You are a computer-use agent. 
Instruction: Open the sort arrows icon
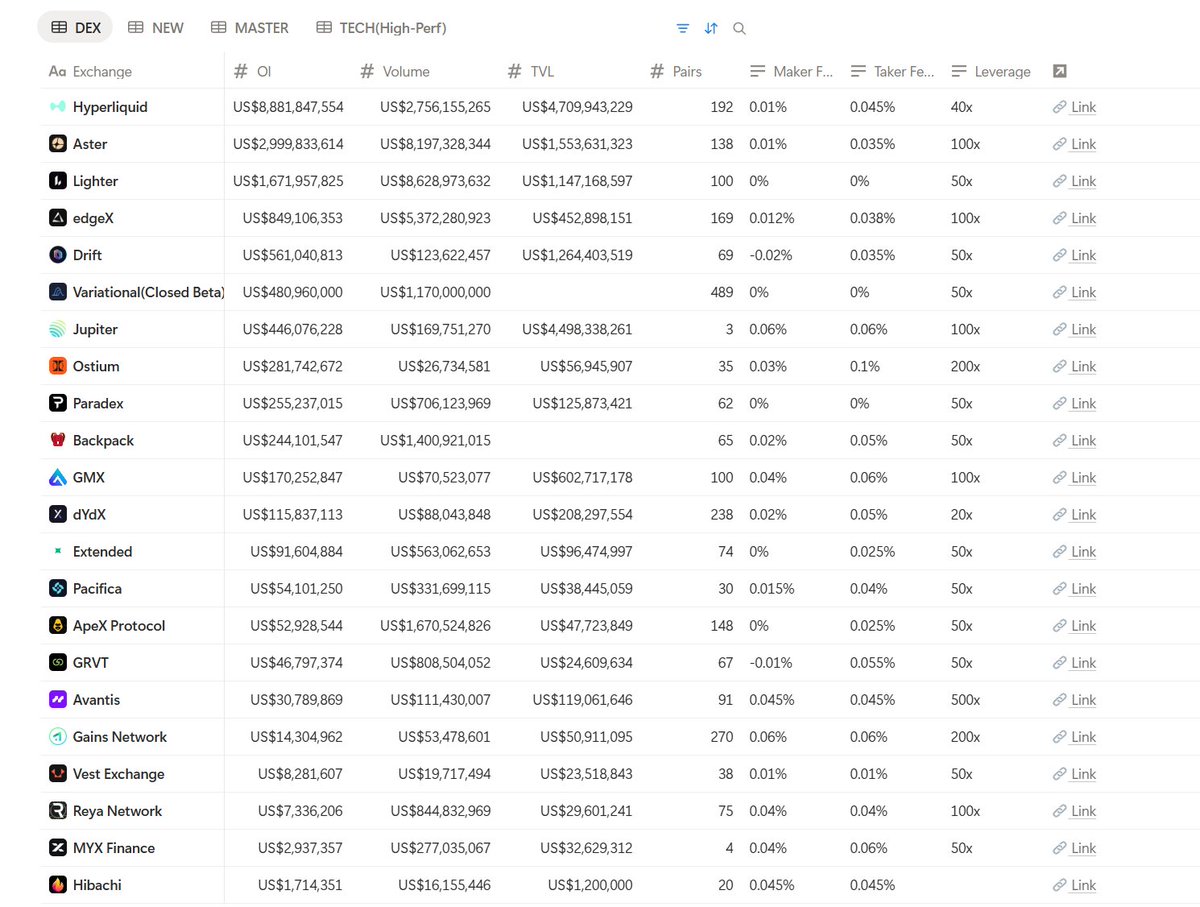click(711, 28)
